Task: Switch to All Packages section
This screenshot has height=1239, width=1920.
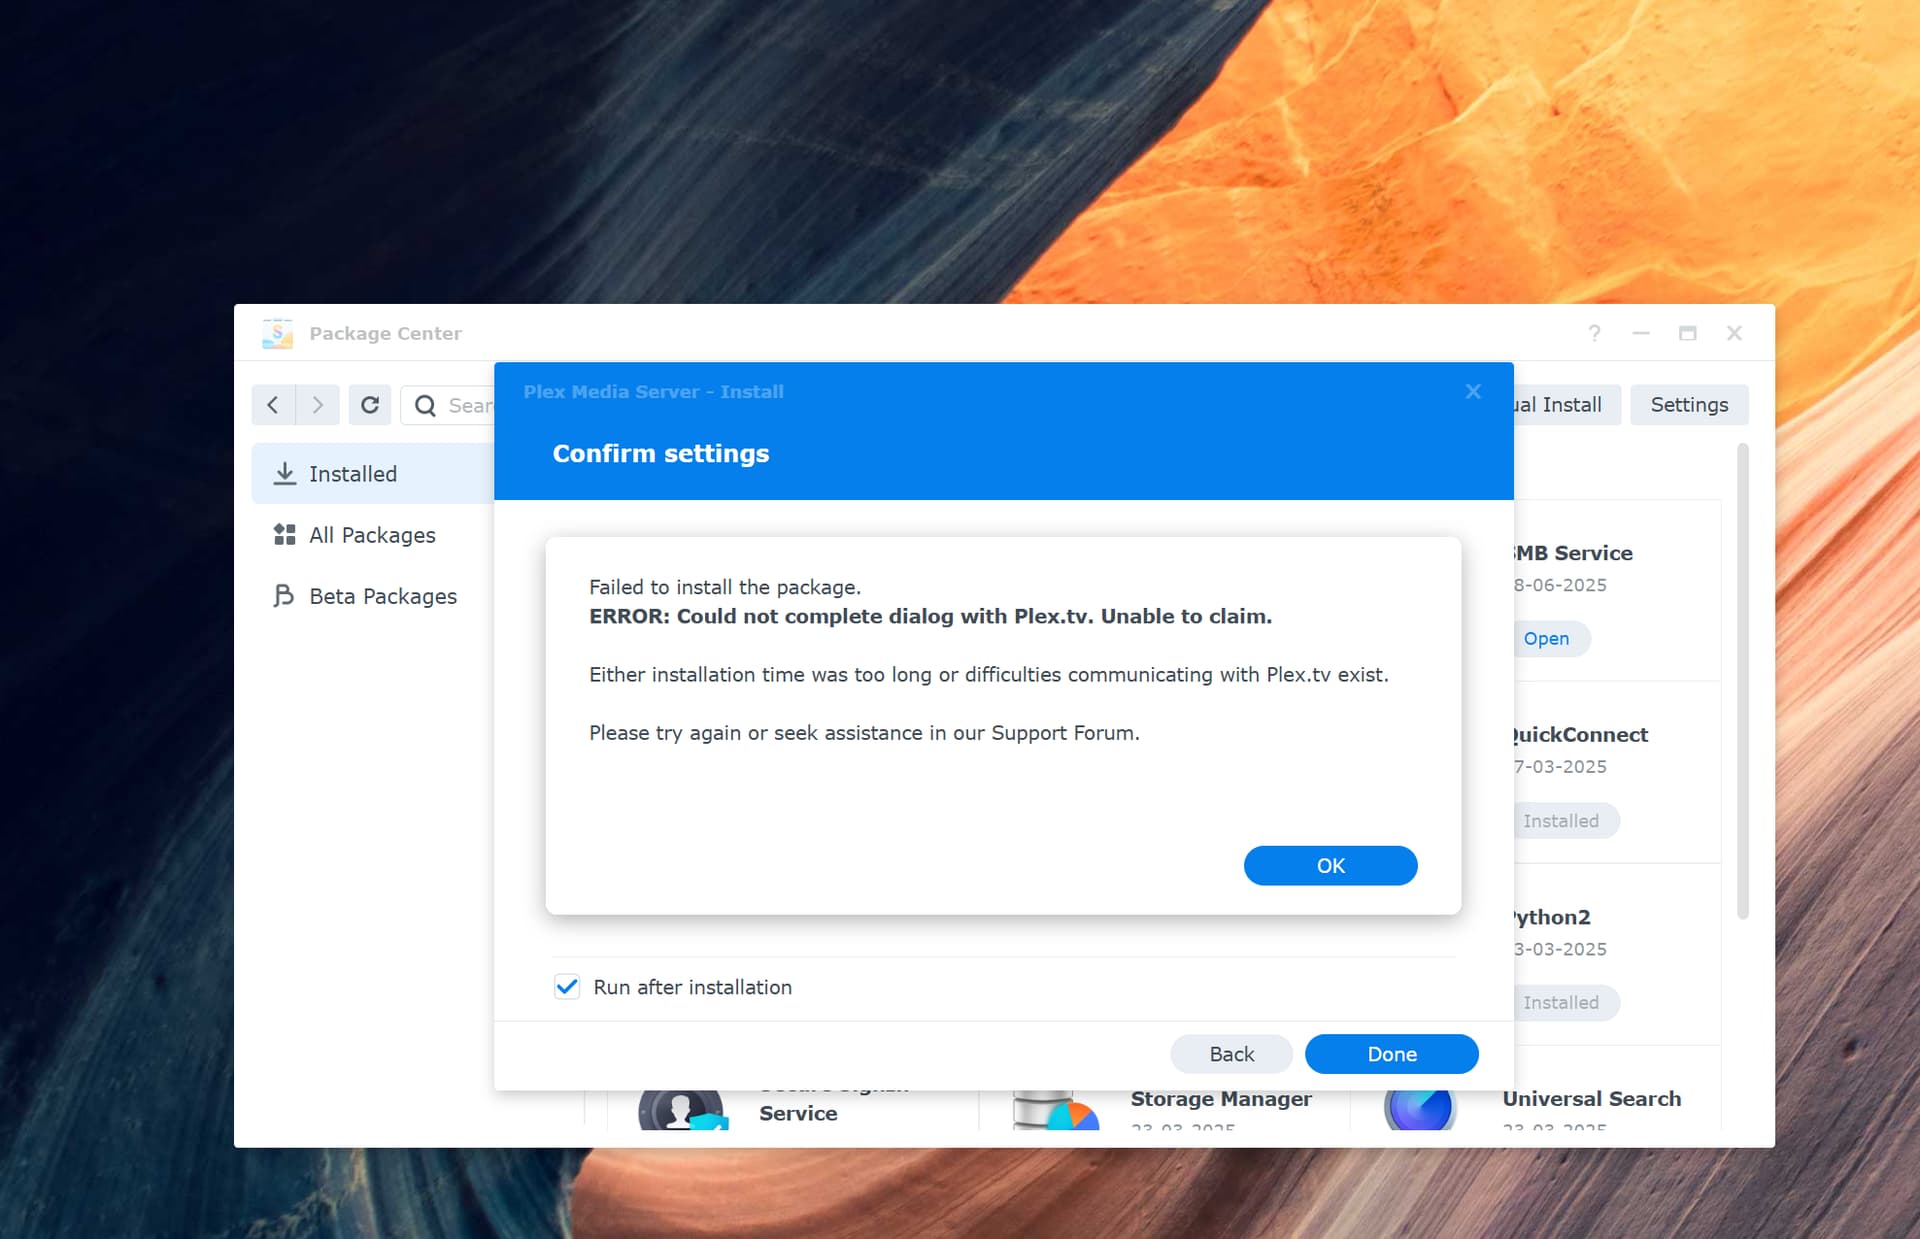Action: click(x=372, y=535)
